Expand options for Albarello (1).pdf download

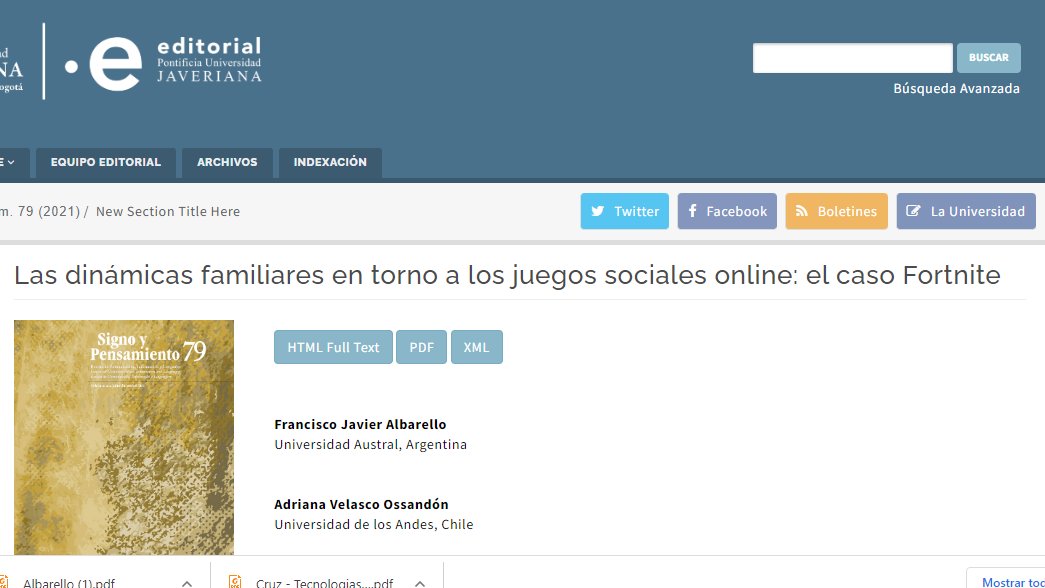(x=187, y=583)
